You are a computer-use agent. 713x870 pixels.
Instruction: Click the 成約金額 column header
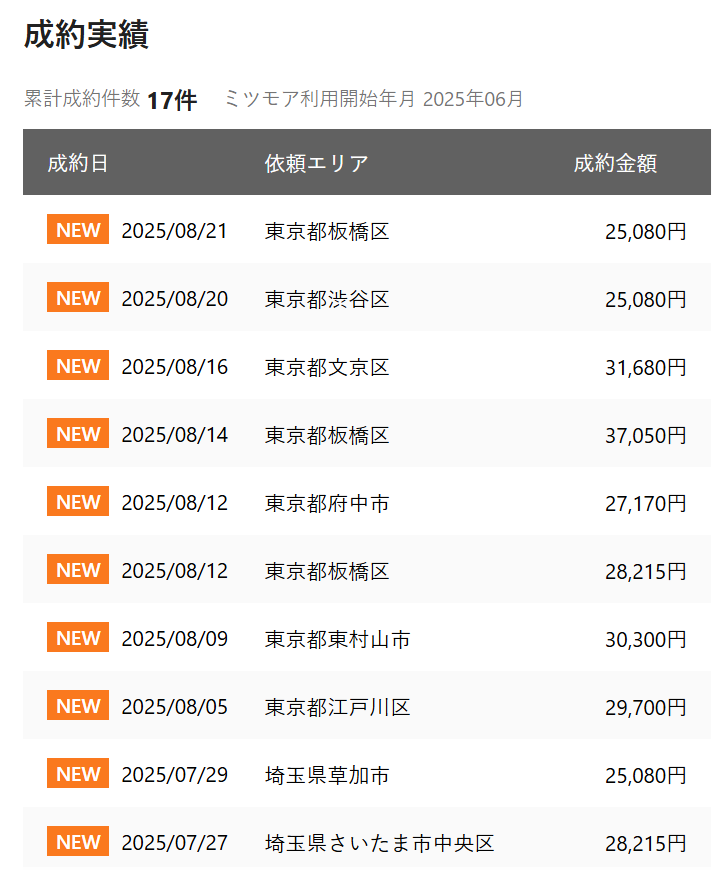[x=615, y=164]
